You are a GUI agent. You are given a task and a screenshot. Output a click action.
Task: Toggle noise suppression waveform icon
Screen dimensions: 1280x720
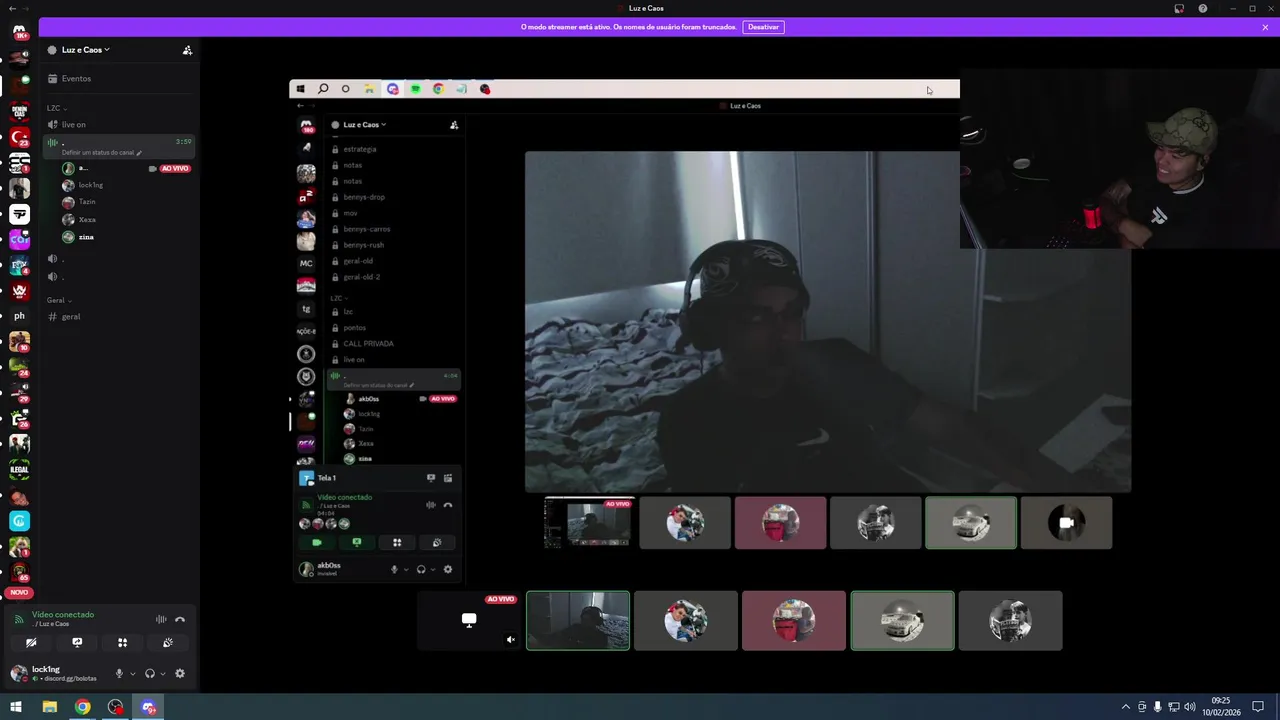pyautogui.click(x=161, y=620)
